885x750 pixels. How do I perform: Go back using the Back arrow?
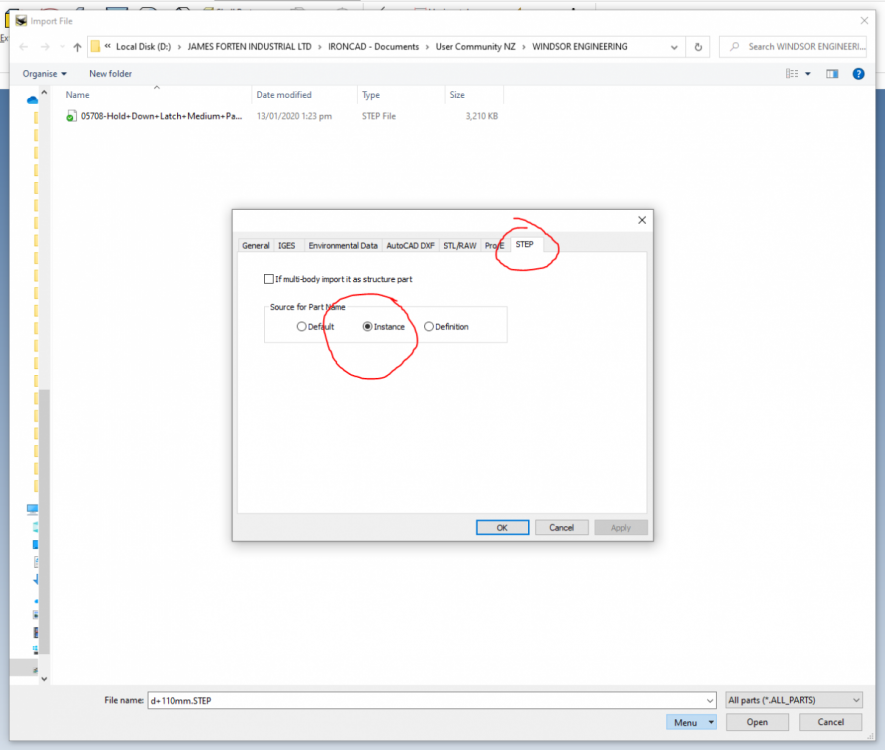[24, 47]
